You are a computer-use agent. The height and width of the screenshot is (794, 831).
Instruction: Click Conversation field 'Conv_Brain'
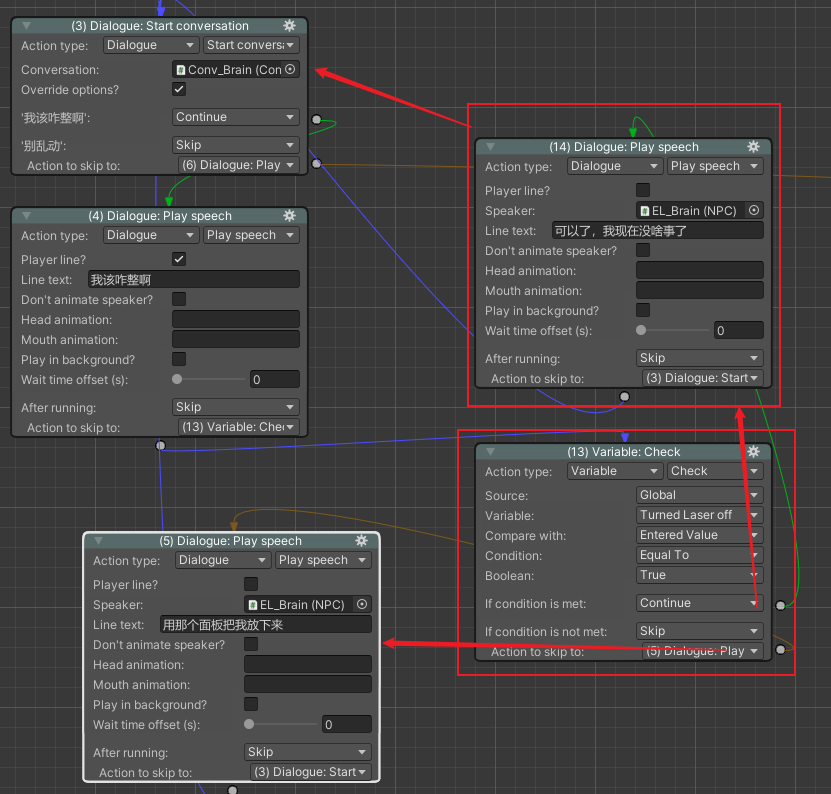click(x=236, y=69)
